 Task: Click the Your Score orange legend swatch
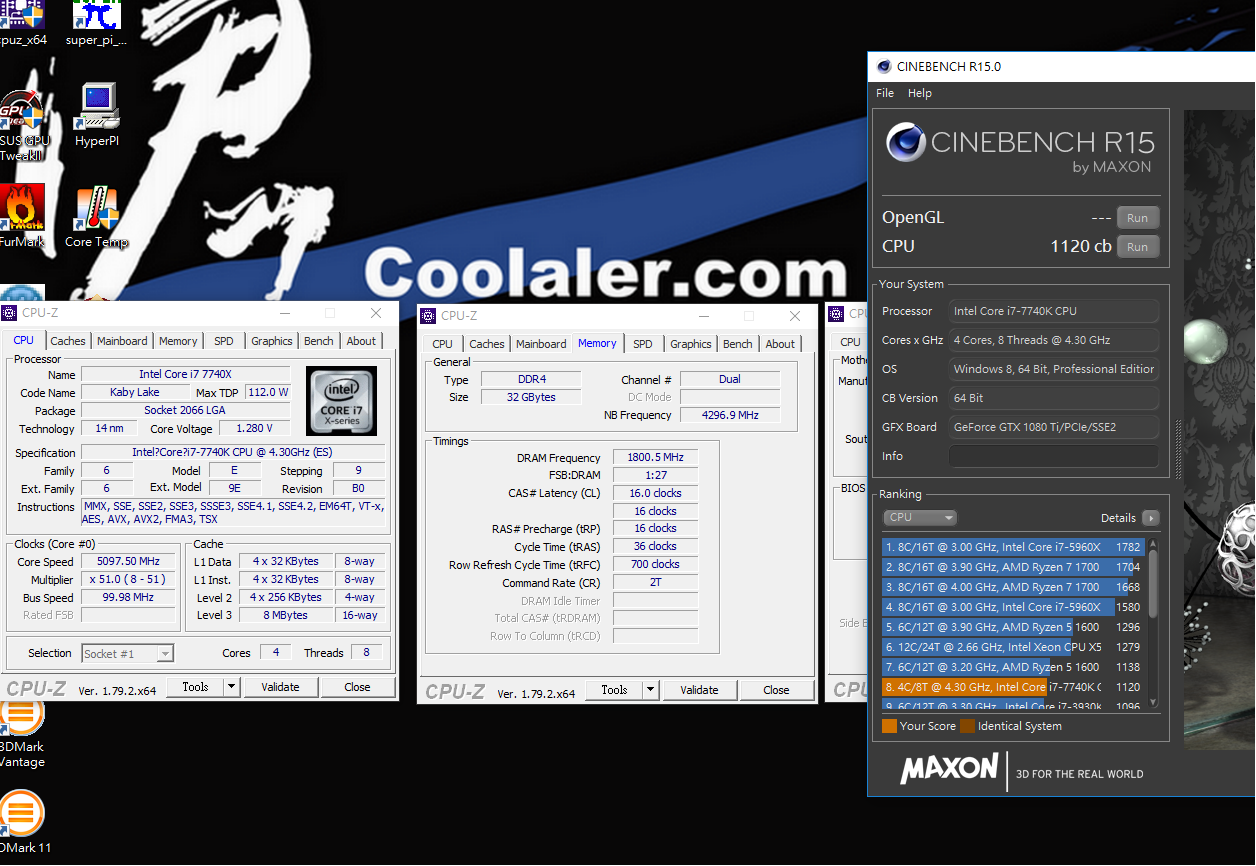tap(889, 726)
